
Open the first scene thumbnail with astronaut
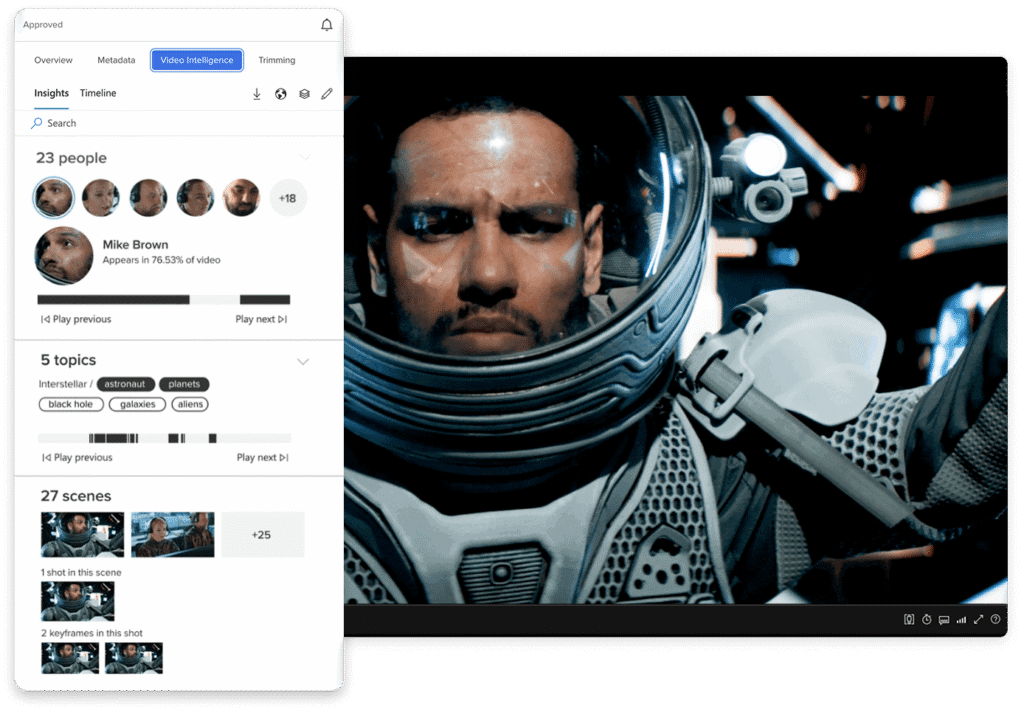pos(82,535)
